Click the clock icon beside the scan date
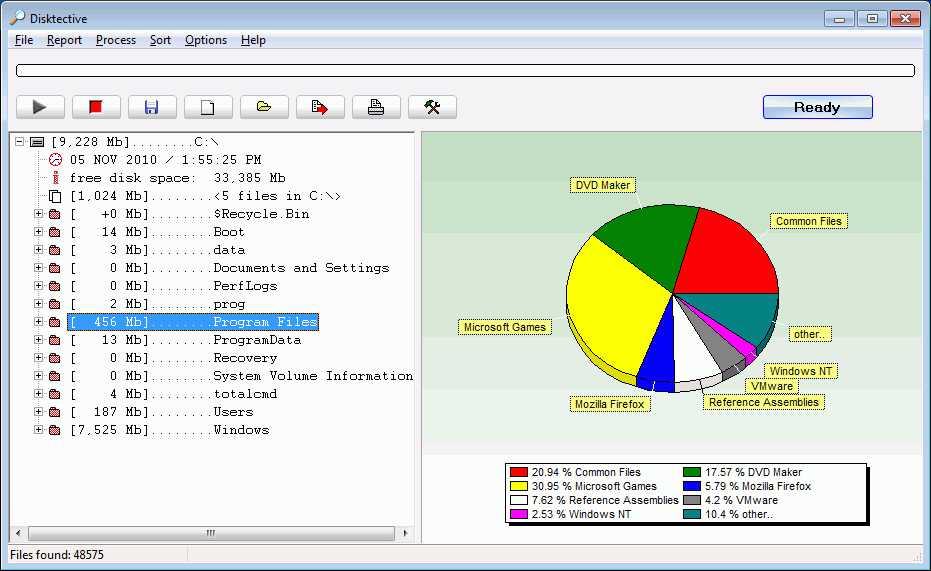This screenshot has height=571, width=931. (x=55, y=160)
